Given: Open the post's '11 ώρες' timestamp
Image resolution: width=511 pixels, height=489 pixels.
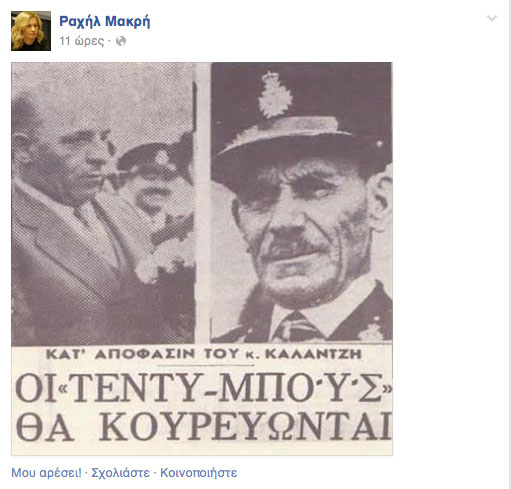Looking at the screenshot, I should pos(82,41).
